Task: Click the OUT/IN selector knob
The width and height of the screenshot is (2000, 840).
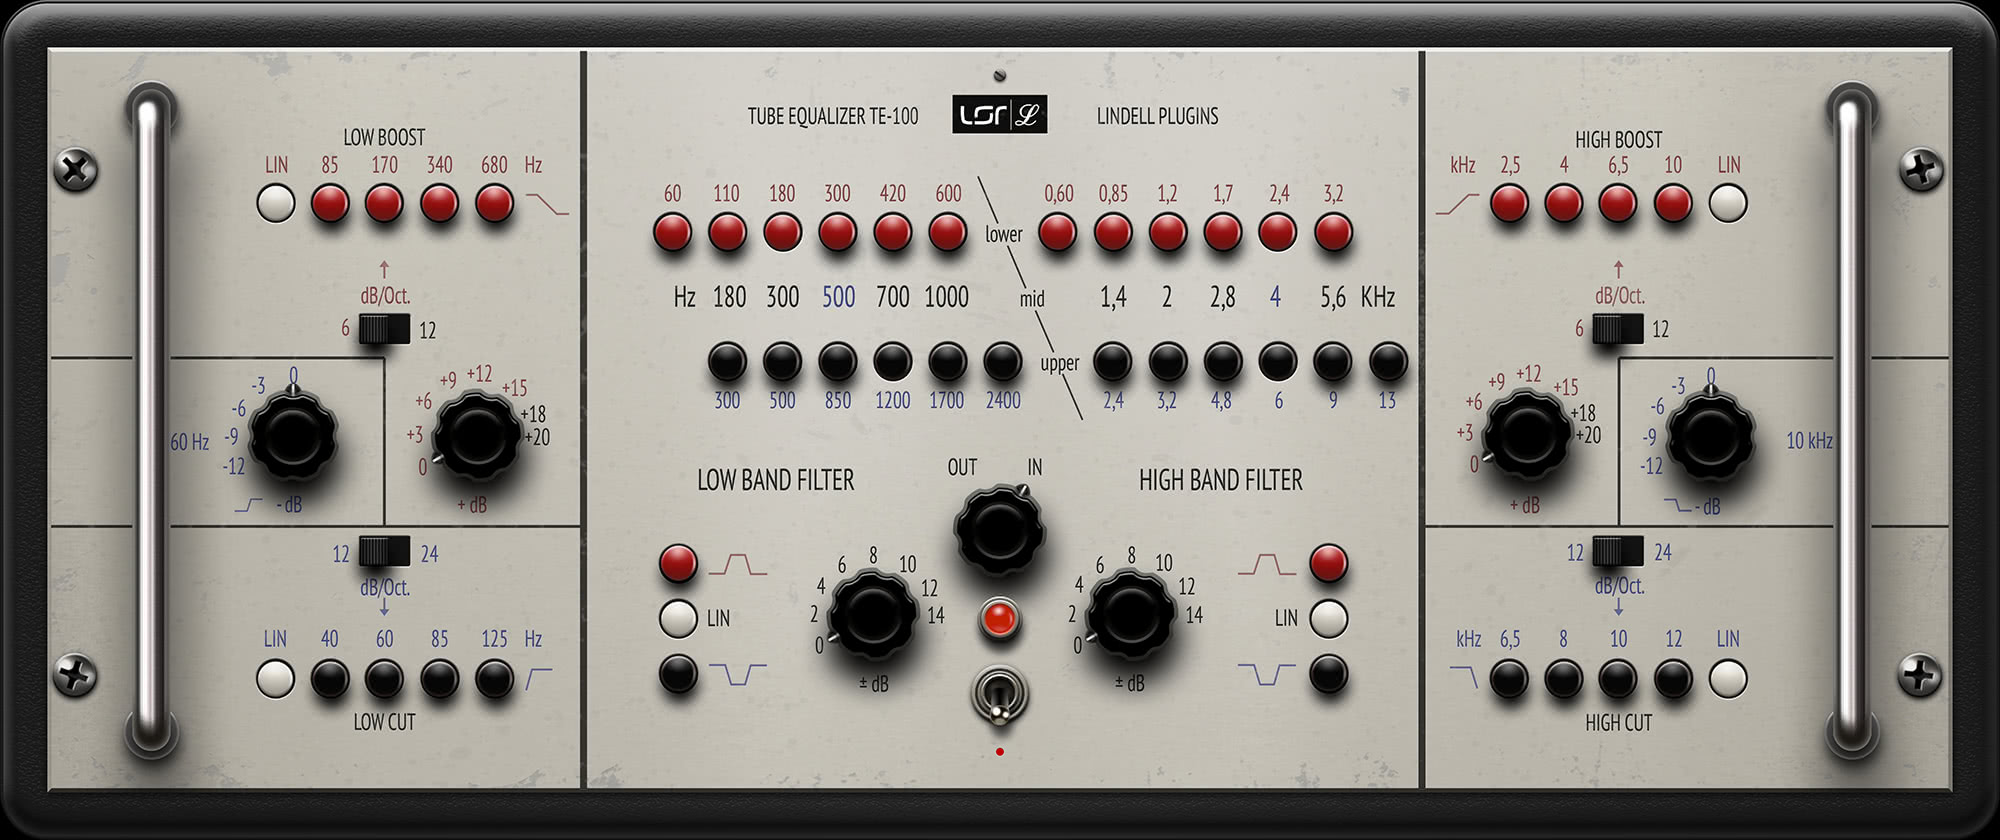Action: (x=999, y=529)
